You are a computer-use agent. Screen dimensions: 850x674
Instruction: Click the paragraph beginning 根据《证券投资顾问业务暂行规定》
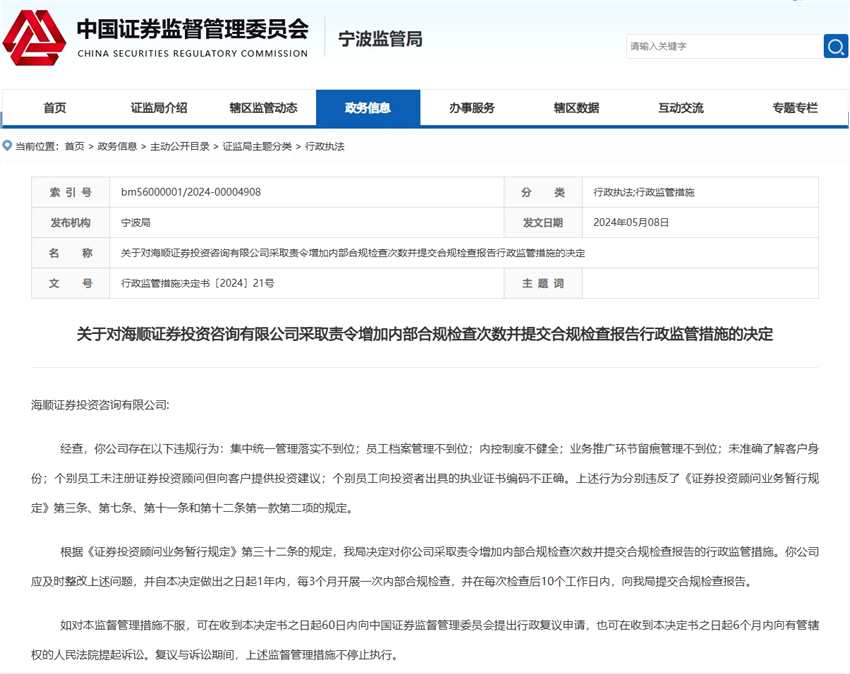pos(425,567)
